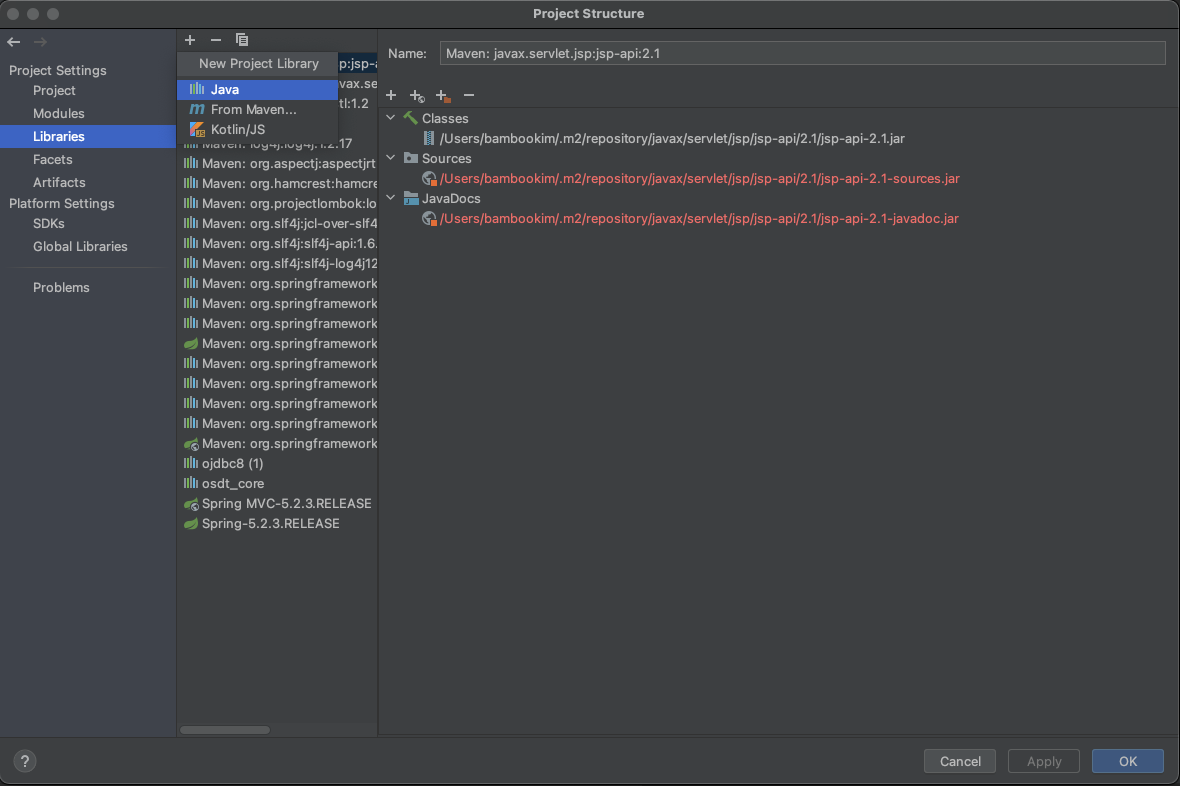Screen dimensions: 1180x786
Task: Click the library Name input field
Action: coord(802,53)
